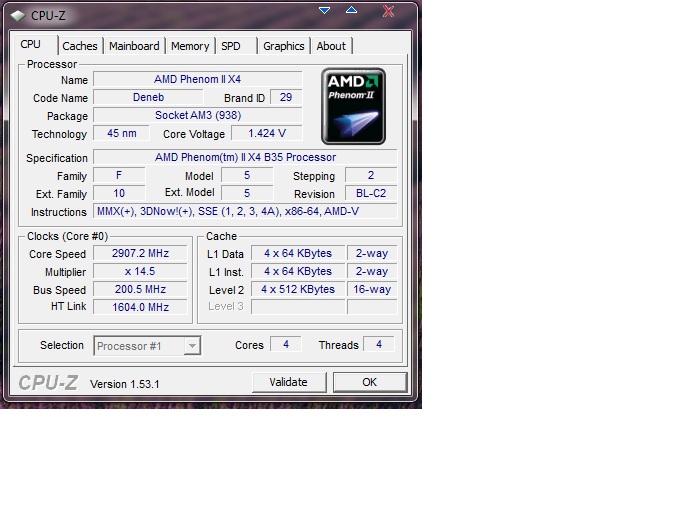
Task: Click the Name field AMD Phenom II X4
Action: [197, 79]
